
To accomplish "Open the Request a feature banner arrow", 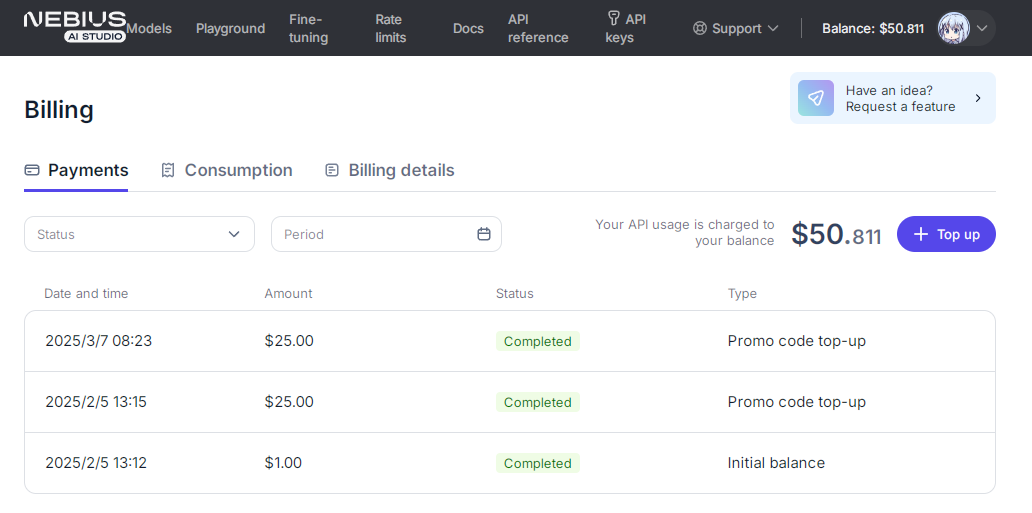I will [978, 98].
